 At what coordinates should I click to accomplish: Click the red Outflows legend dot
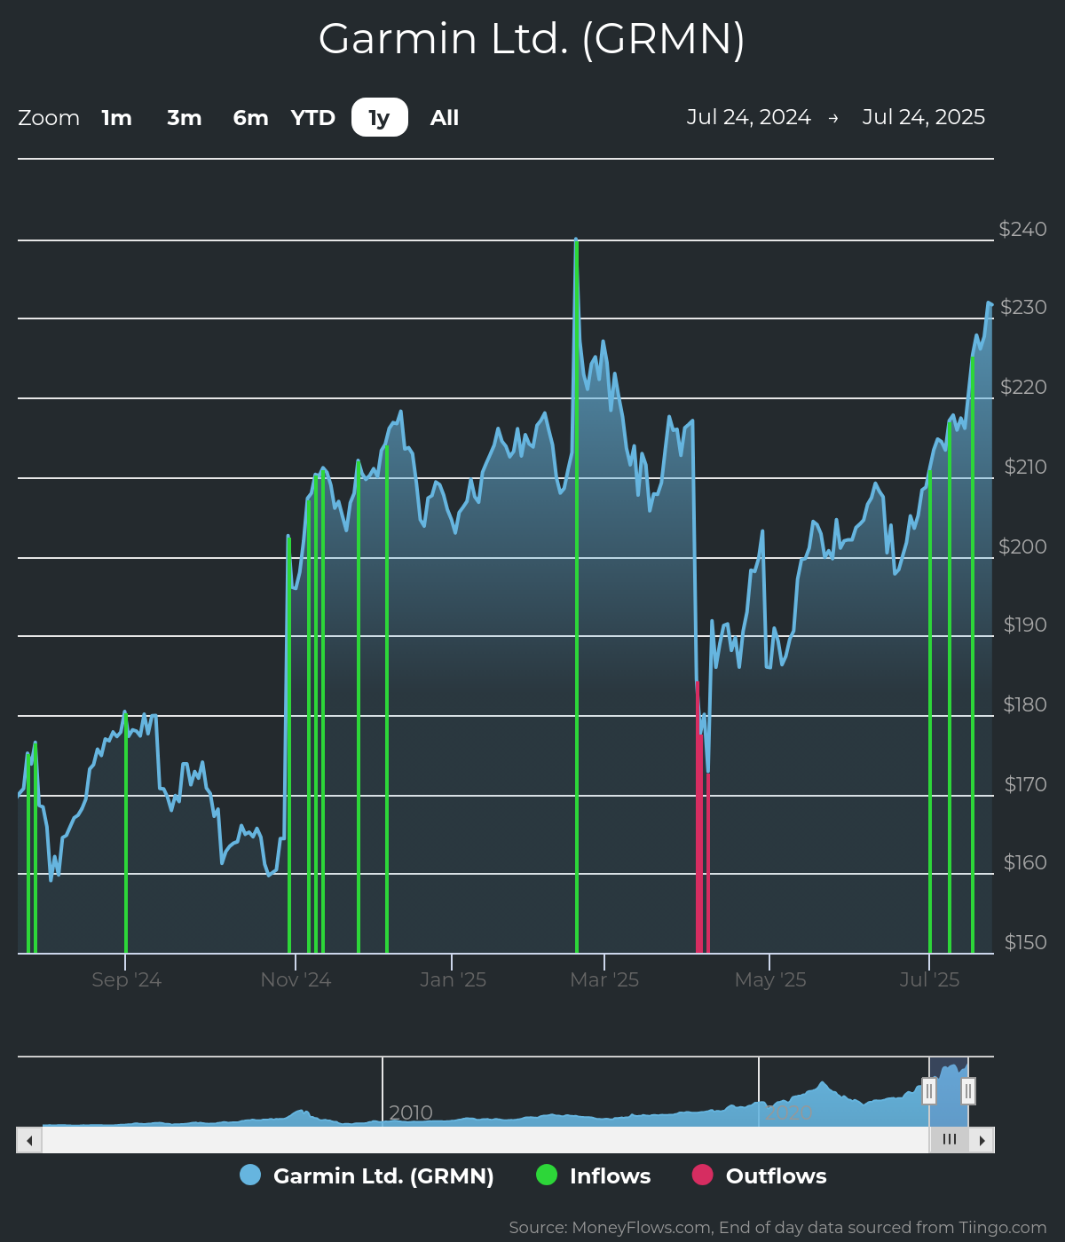tap(702, 1175)
